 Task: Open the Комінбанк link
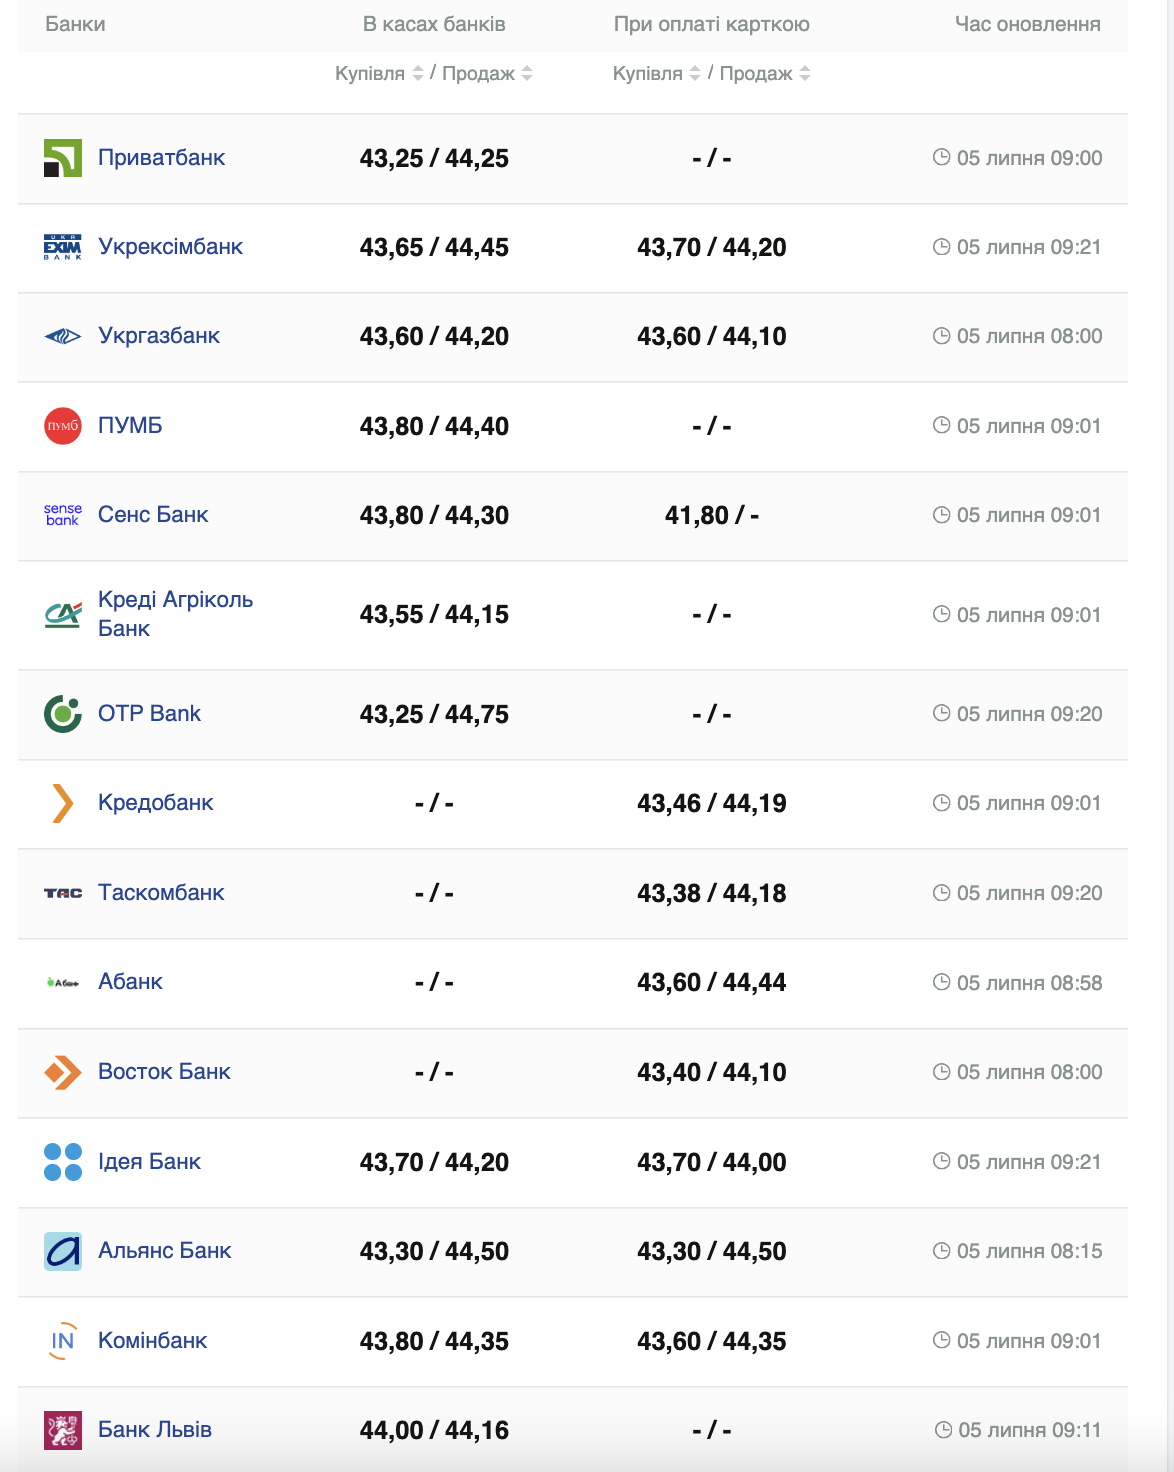coord(152,1341)
